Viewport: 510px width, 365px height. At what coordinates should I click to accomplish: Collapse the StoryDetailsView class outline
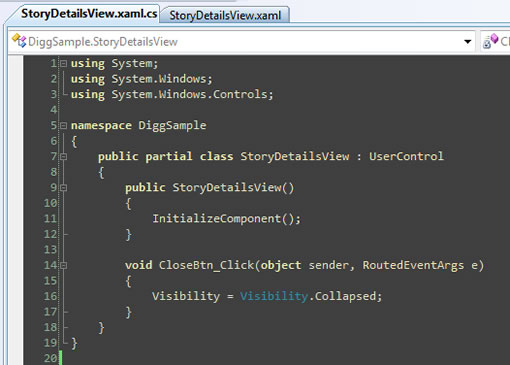tap(63, 156)
